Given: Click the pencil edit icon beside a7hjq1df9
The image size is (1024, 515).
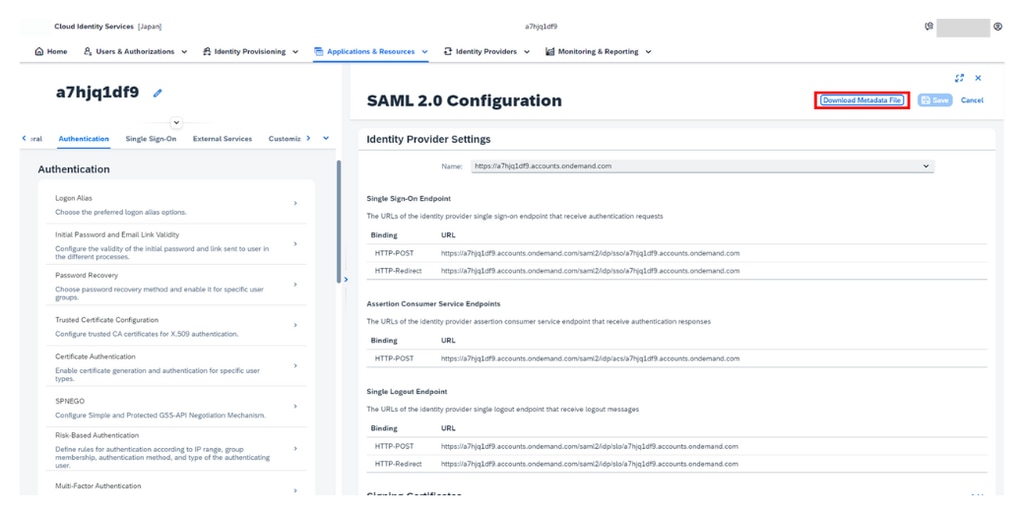Looking at the screenshot, I should 158,93.
